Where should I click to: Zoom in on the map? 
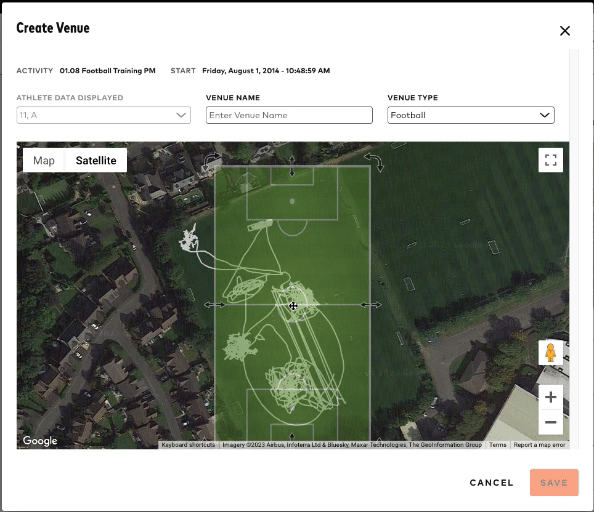(x=550, y=397)
